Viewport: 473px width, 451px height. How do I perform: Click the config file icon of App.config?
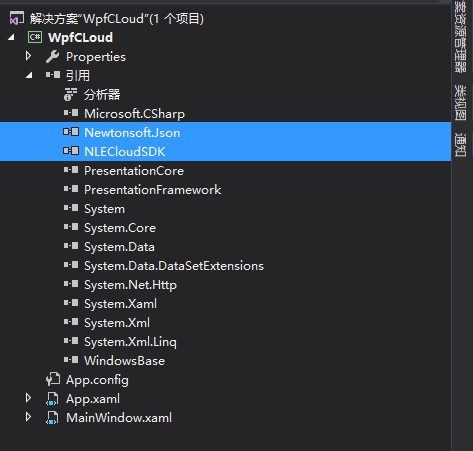tap(53, 379)
